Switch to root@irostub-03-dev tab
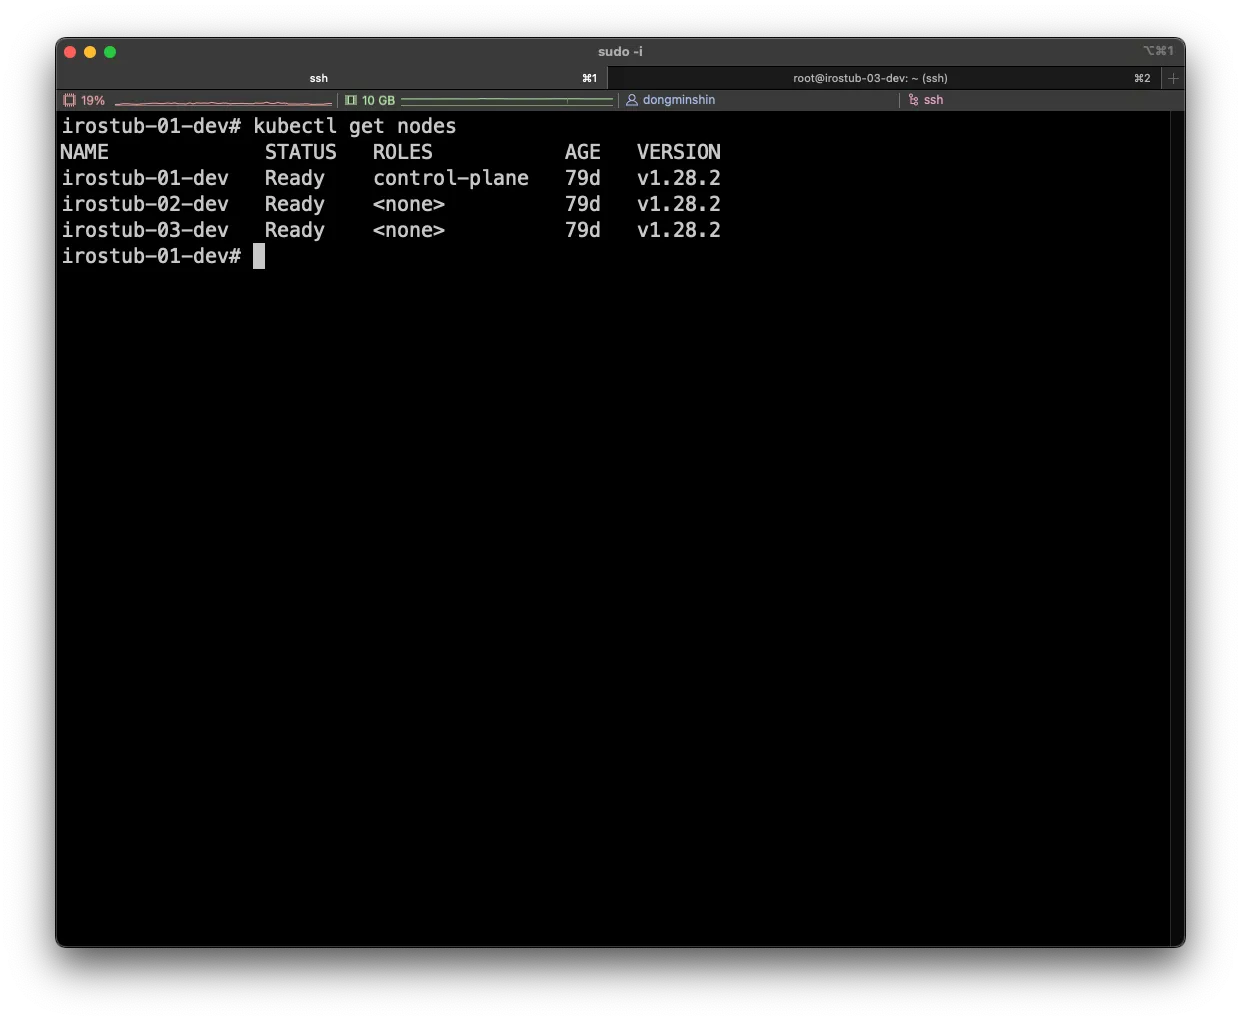The width and height of the screenshot is (1241, 1021). (870, 78)
